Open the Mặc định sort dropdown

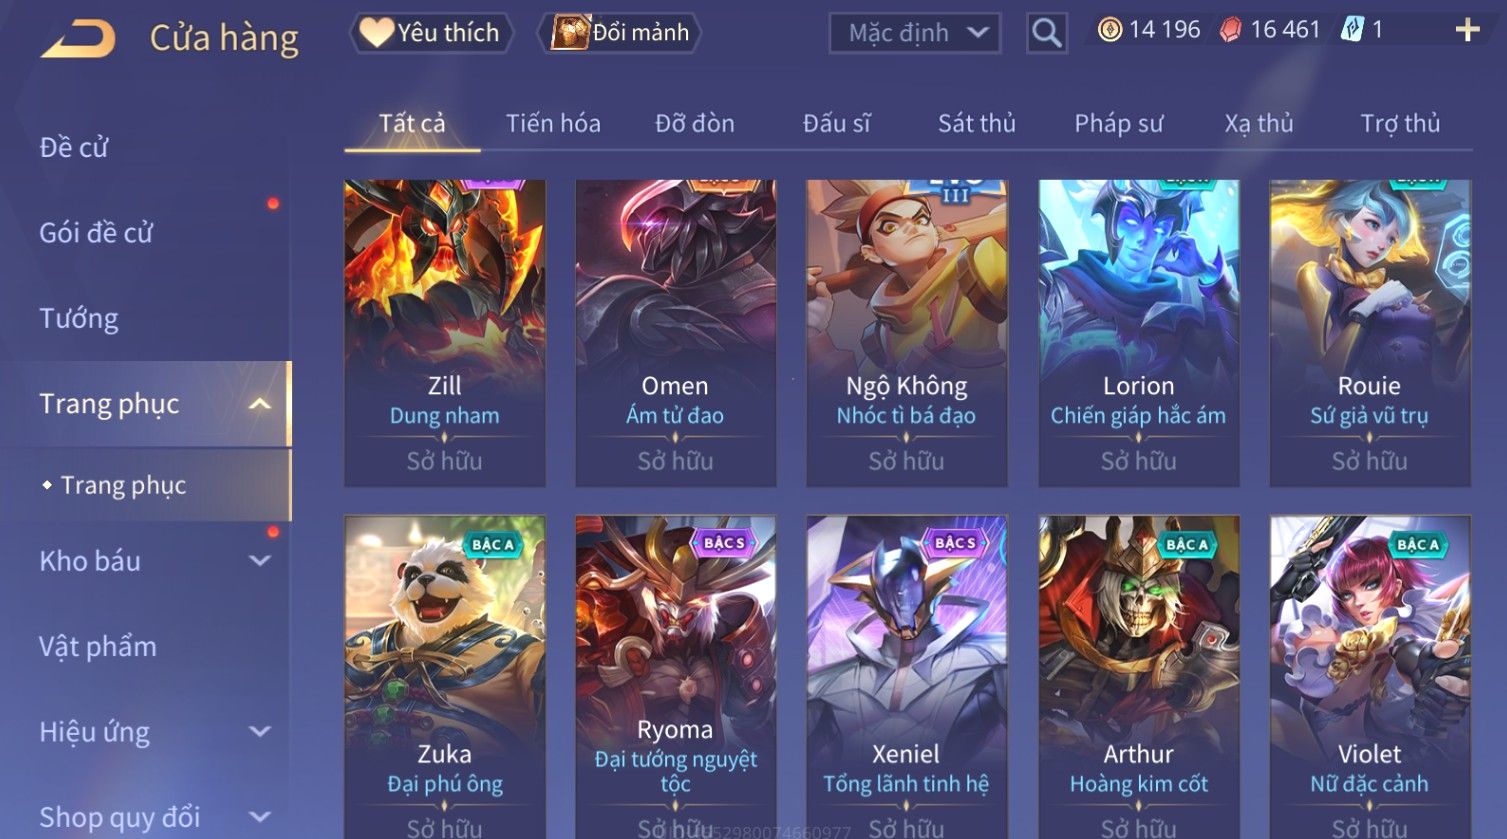click(915, 33)
